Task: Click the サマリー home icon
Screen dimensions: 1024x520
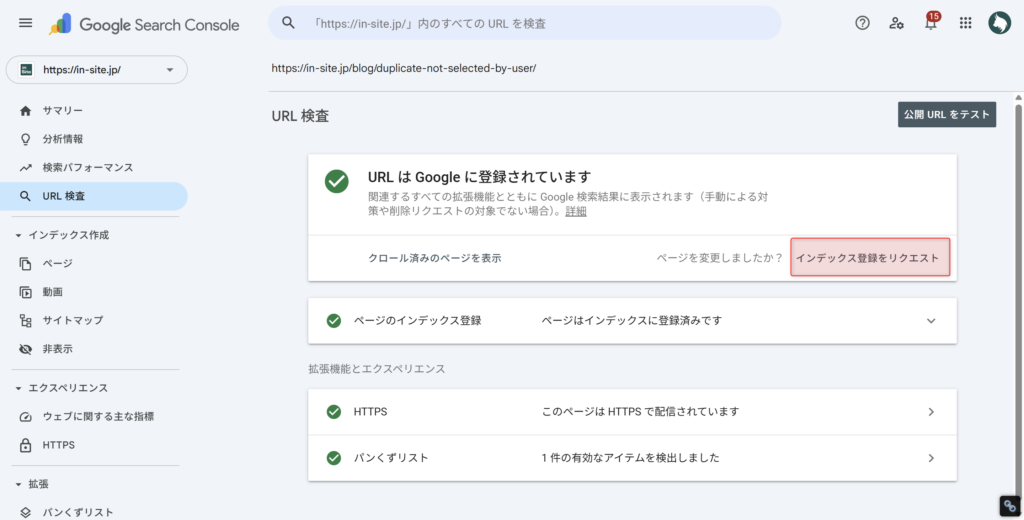Action: 25,110
